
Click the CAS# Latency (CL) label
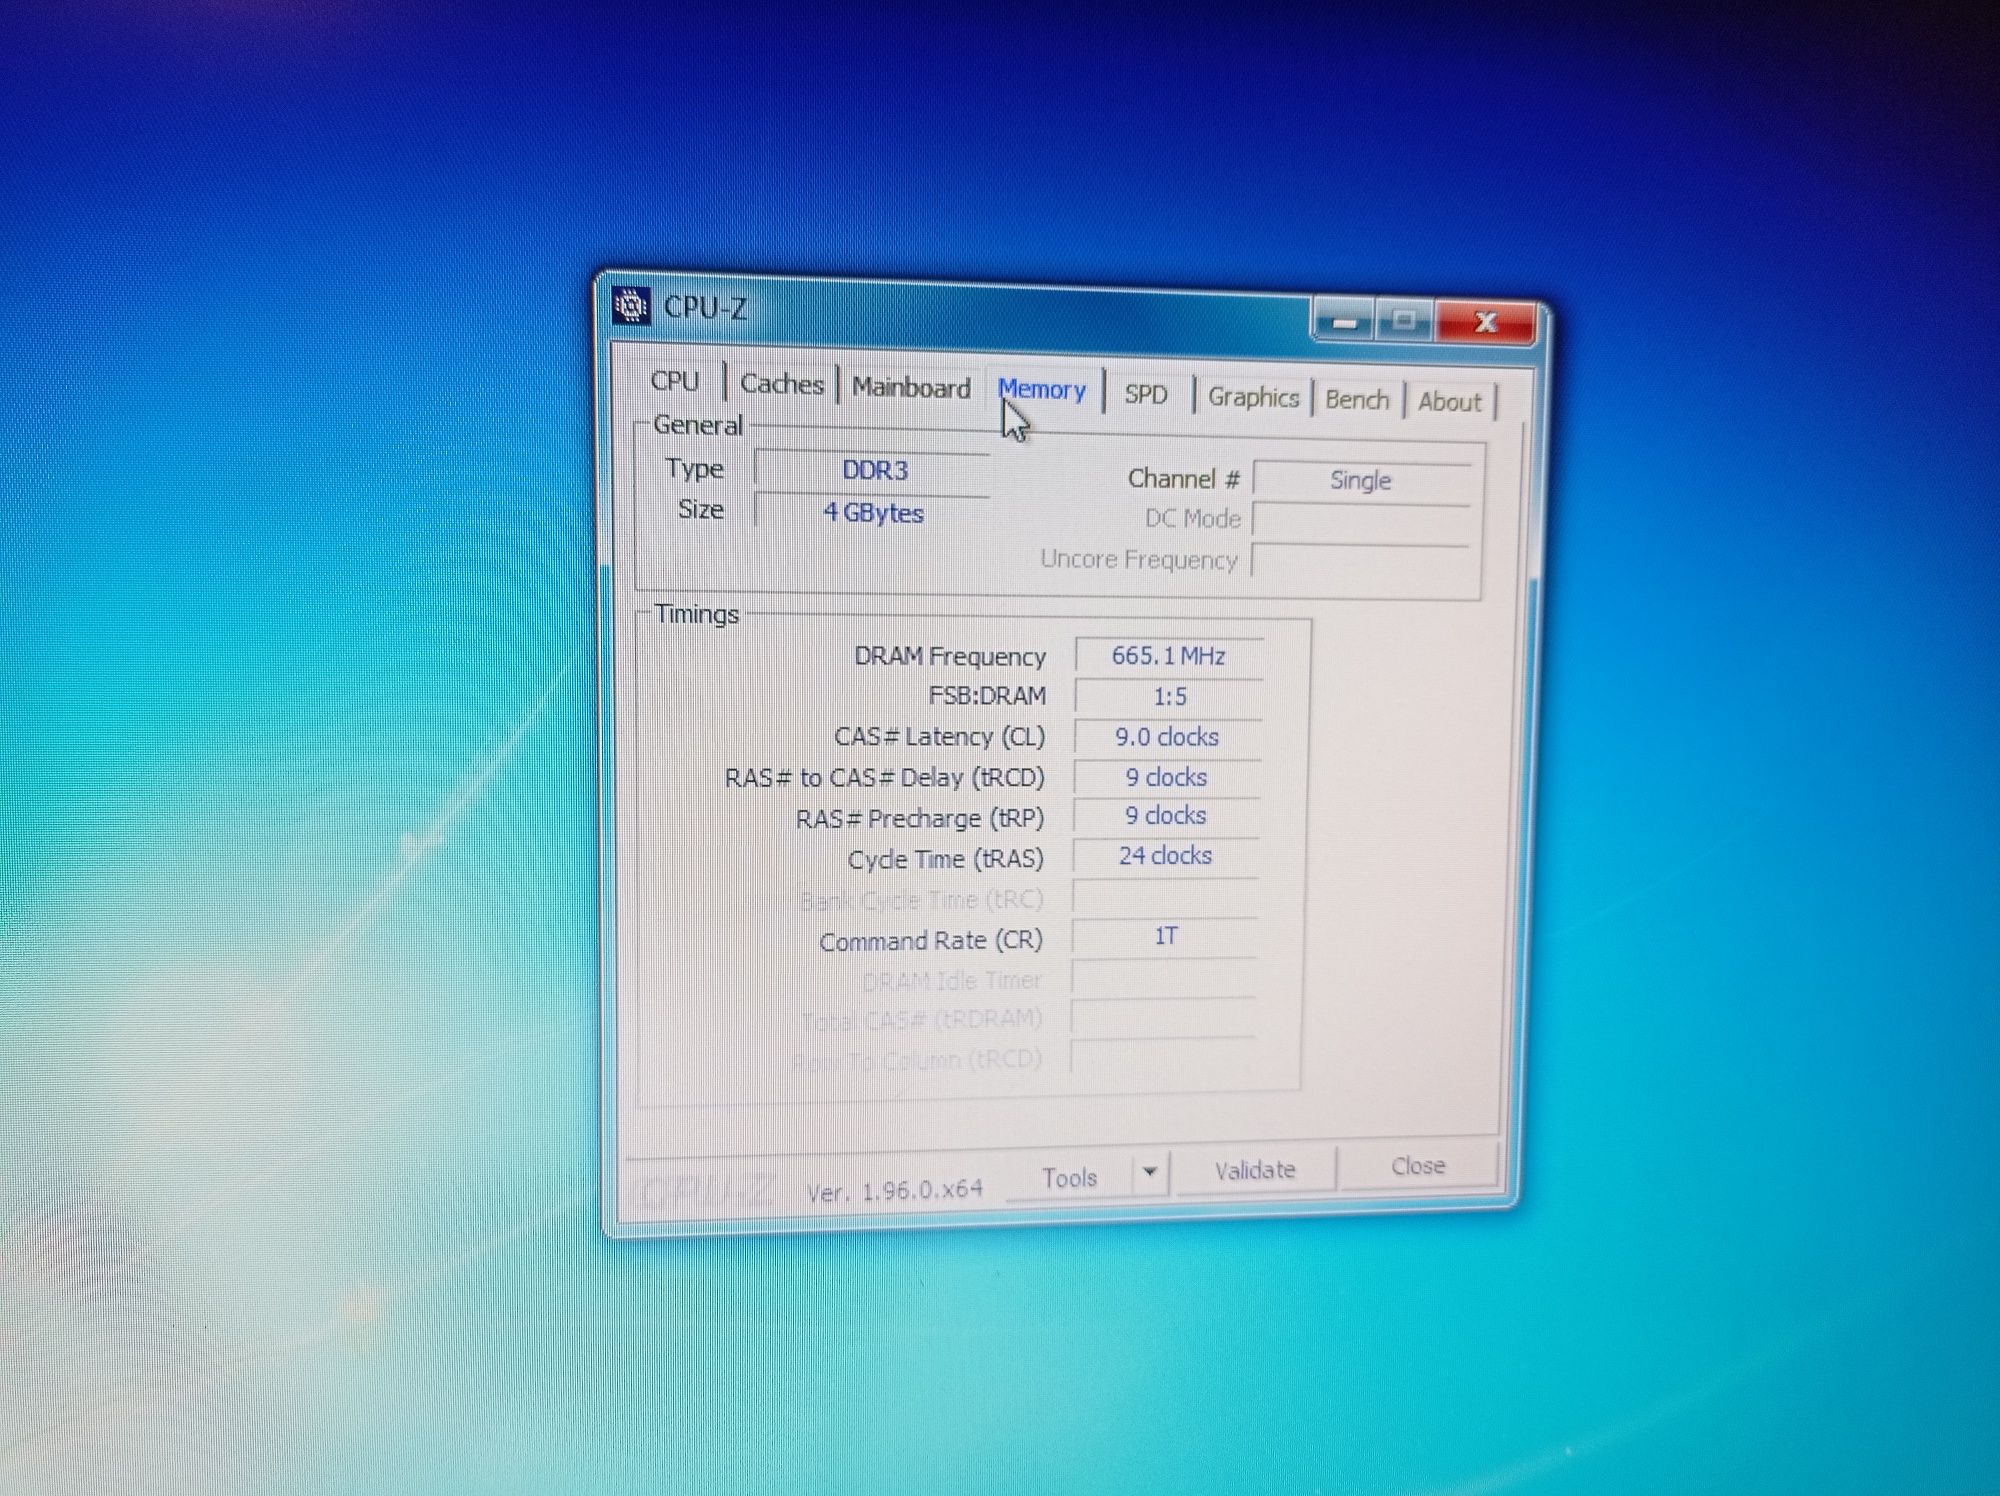[939, 737]
